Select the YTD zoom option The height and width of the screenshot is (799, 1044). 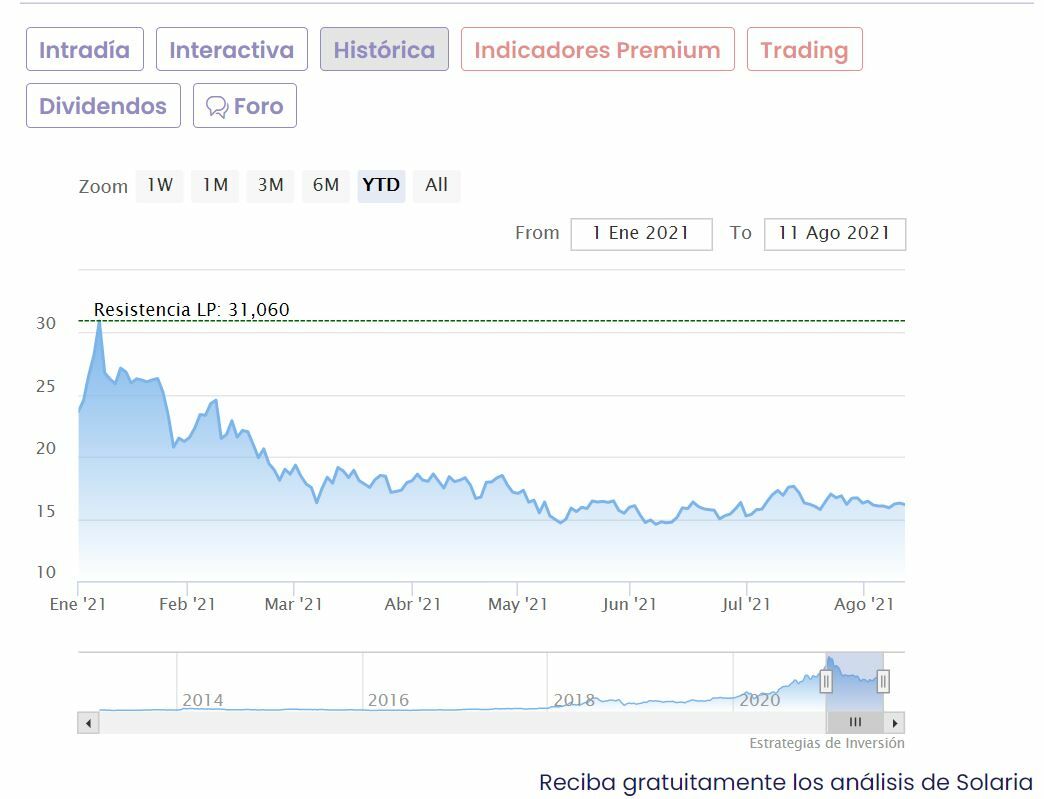coord(381,185)
